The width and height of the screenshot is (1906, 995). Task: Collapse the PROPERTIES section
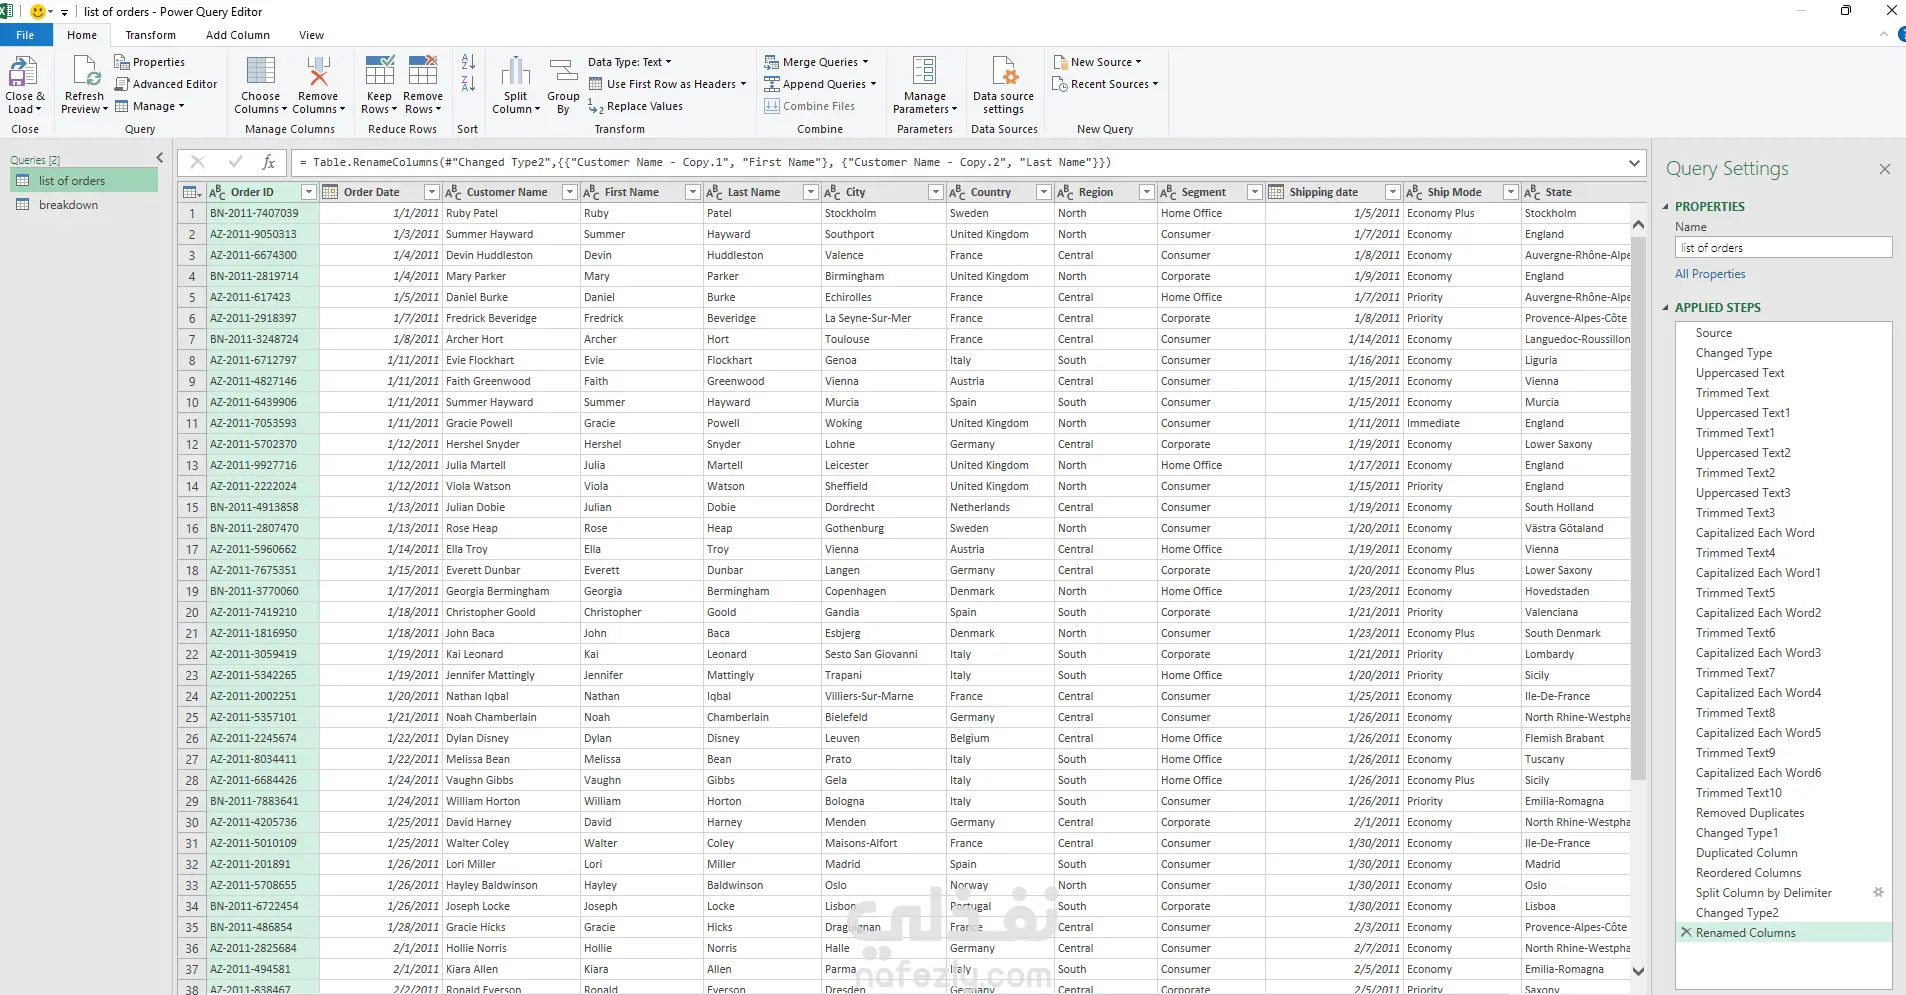[x=1666, y=207]
